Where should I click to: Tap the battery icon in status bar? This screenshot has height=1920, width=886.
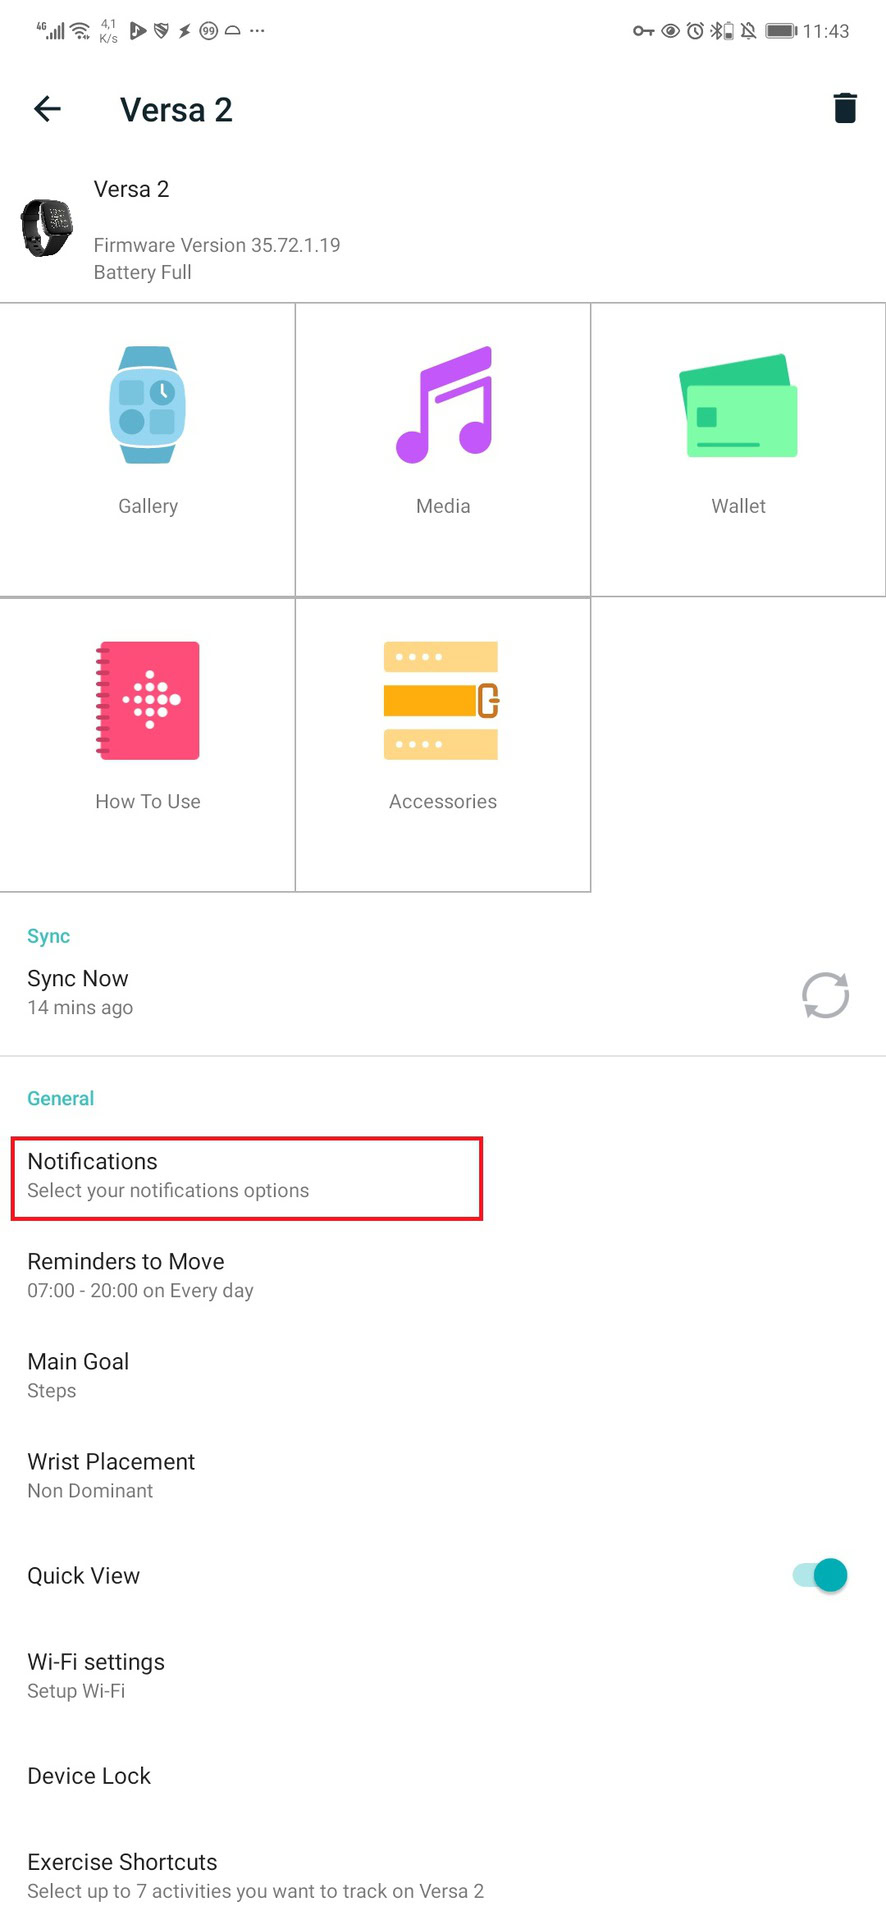(x=780, y=31)
